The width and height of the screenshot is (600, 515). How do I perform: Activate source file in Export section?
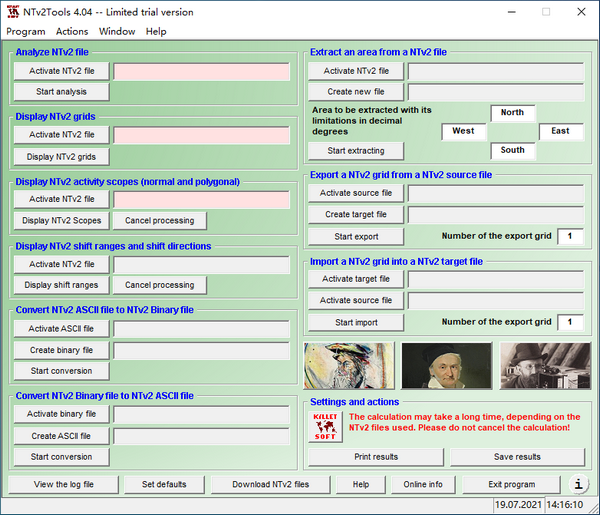click(356, 193)
